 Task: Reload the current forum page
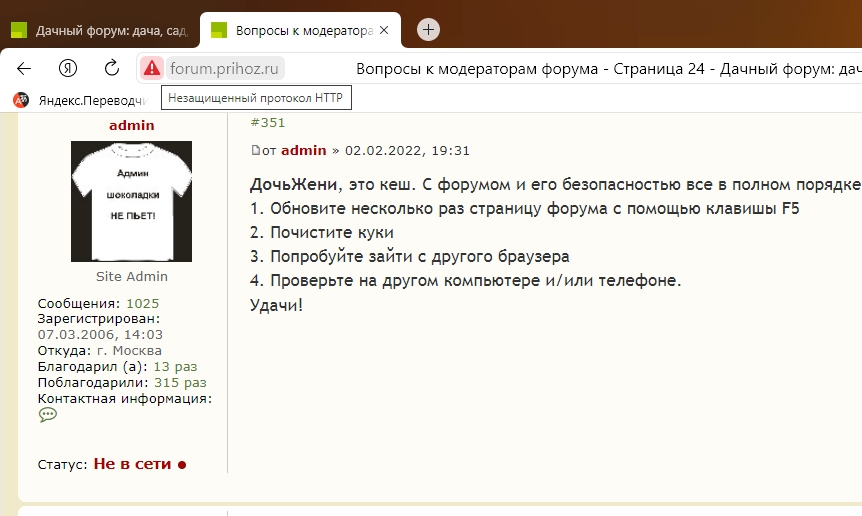click(x=112, y=68)
